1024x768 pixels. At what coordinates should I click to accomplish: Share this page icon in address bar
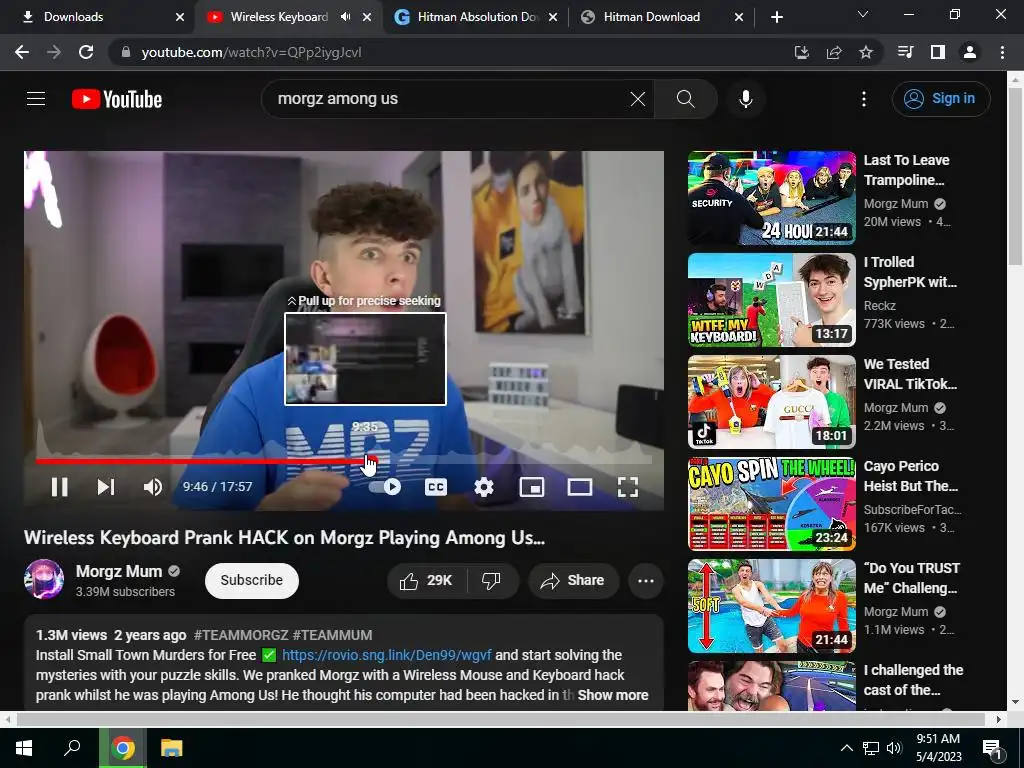click(x=834, y=52)
